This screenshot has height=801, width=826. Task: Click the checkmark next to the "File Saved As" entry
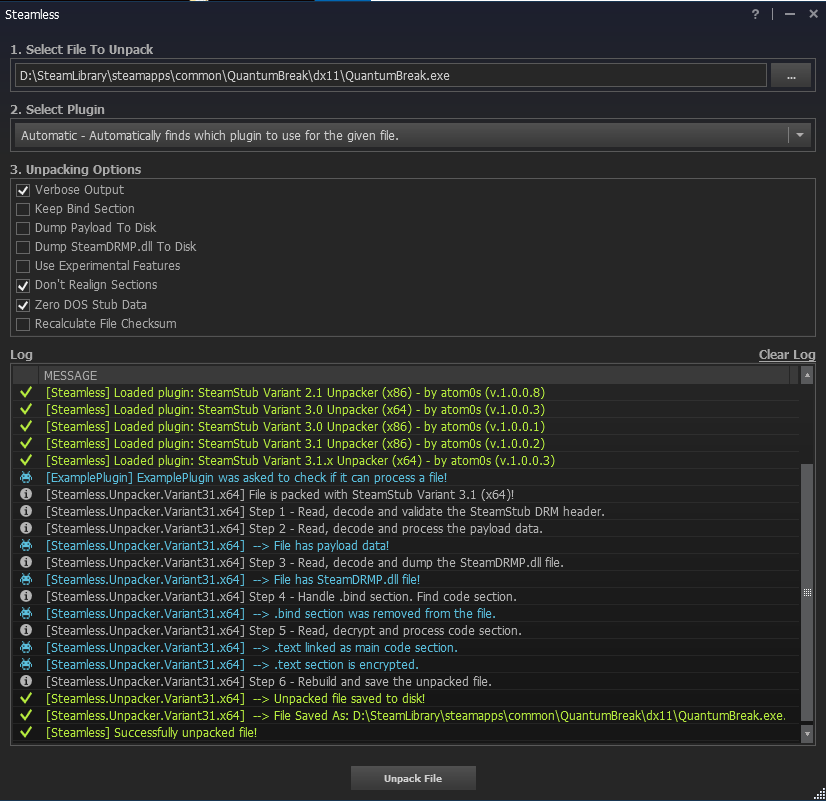[25, 715]
